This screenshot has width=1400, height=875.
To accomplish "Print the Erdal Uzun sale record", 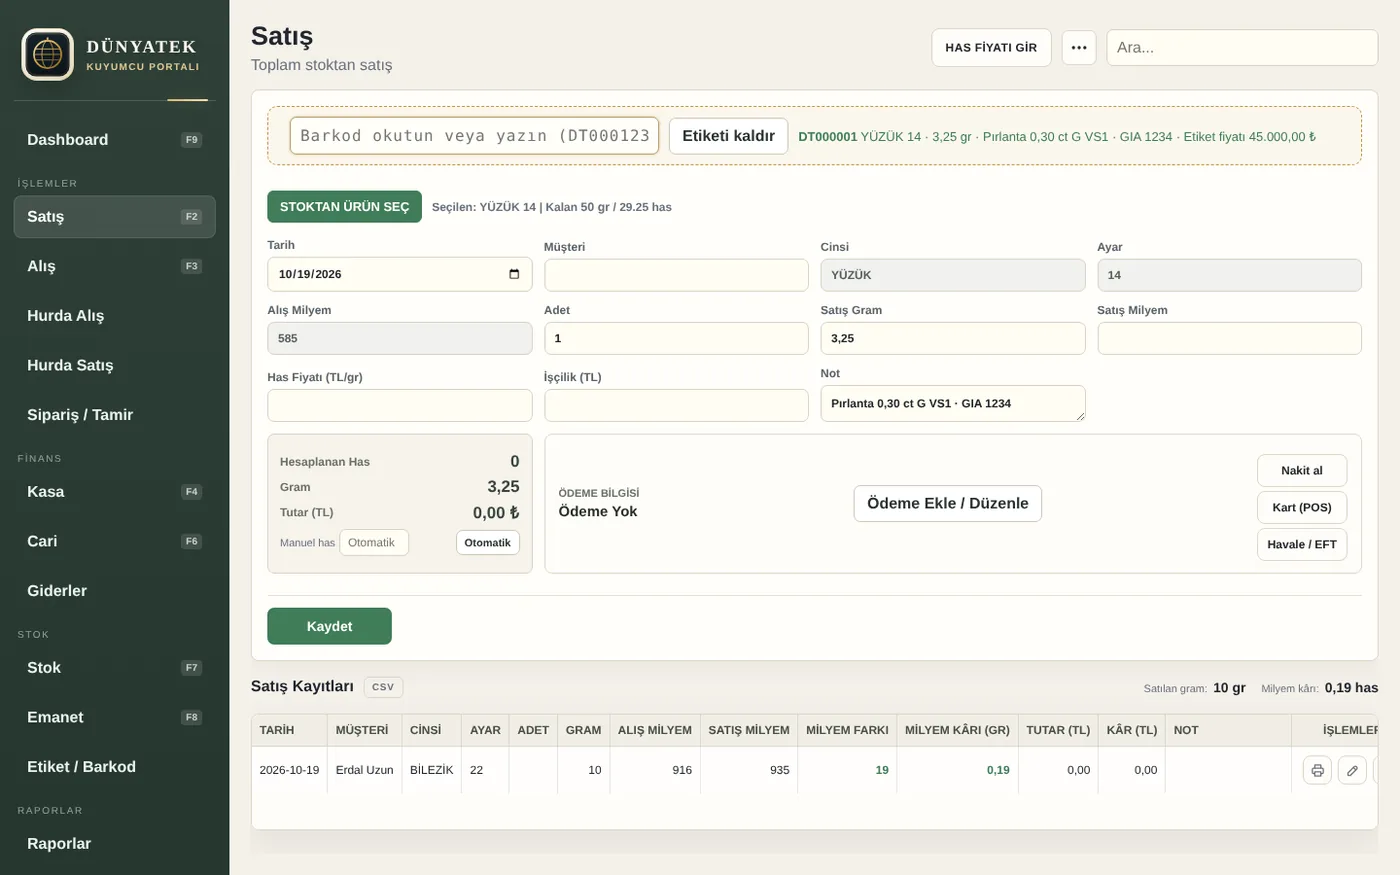I will [x=1317, y=770].
